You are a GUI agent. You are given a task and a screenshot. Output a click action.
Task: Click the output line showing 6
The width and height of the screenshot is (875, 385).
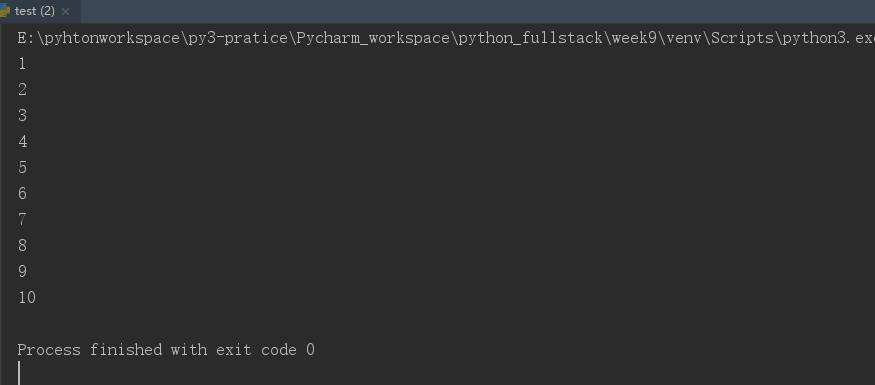tap(22, 194)
